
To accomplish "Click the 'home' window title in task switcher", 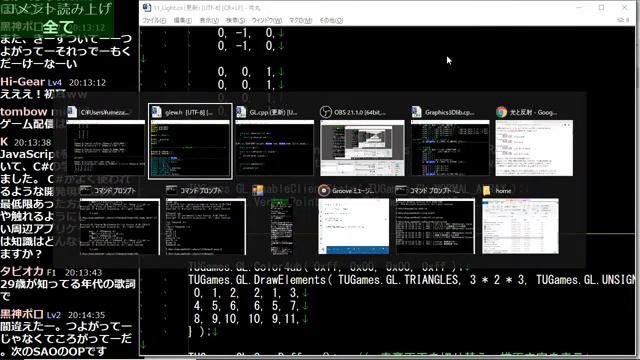I will pos(503,191).
